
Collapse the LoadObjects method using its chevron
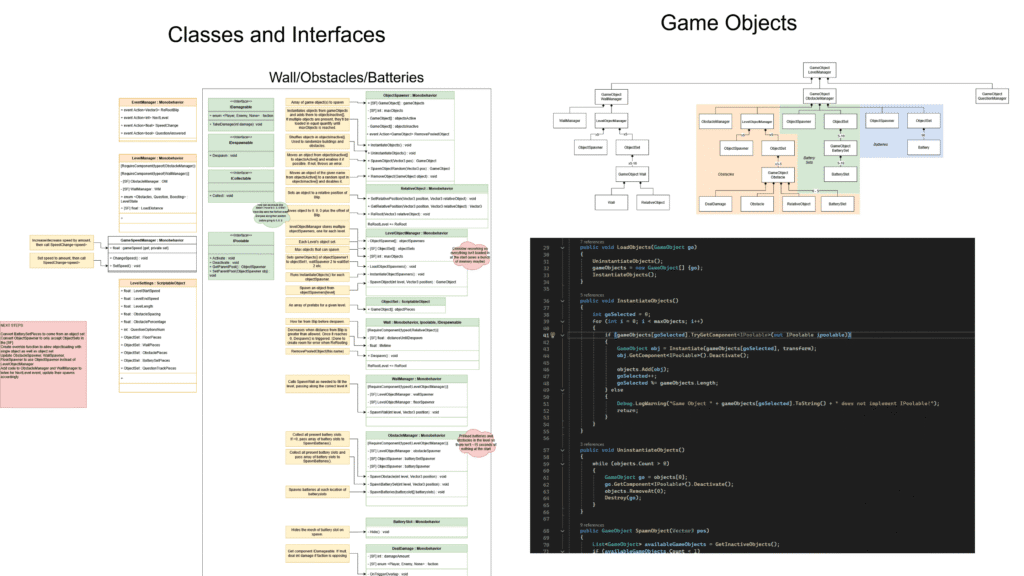click(562, 248)
